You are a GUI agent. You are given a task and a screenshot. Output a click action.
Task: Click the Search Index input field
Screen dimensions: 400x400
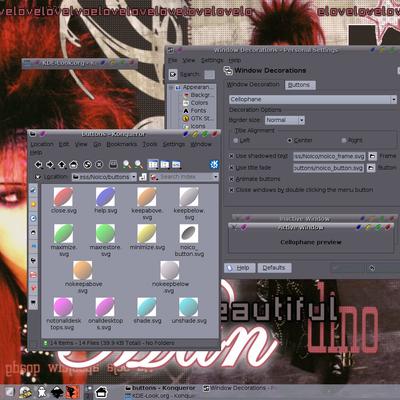pos(185,177)
